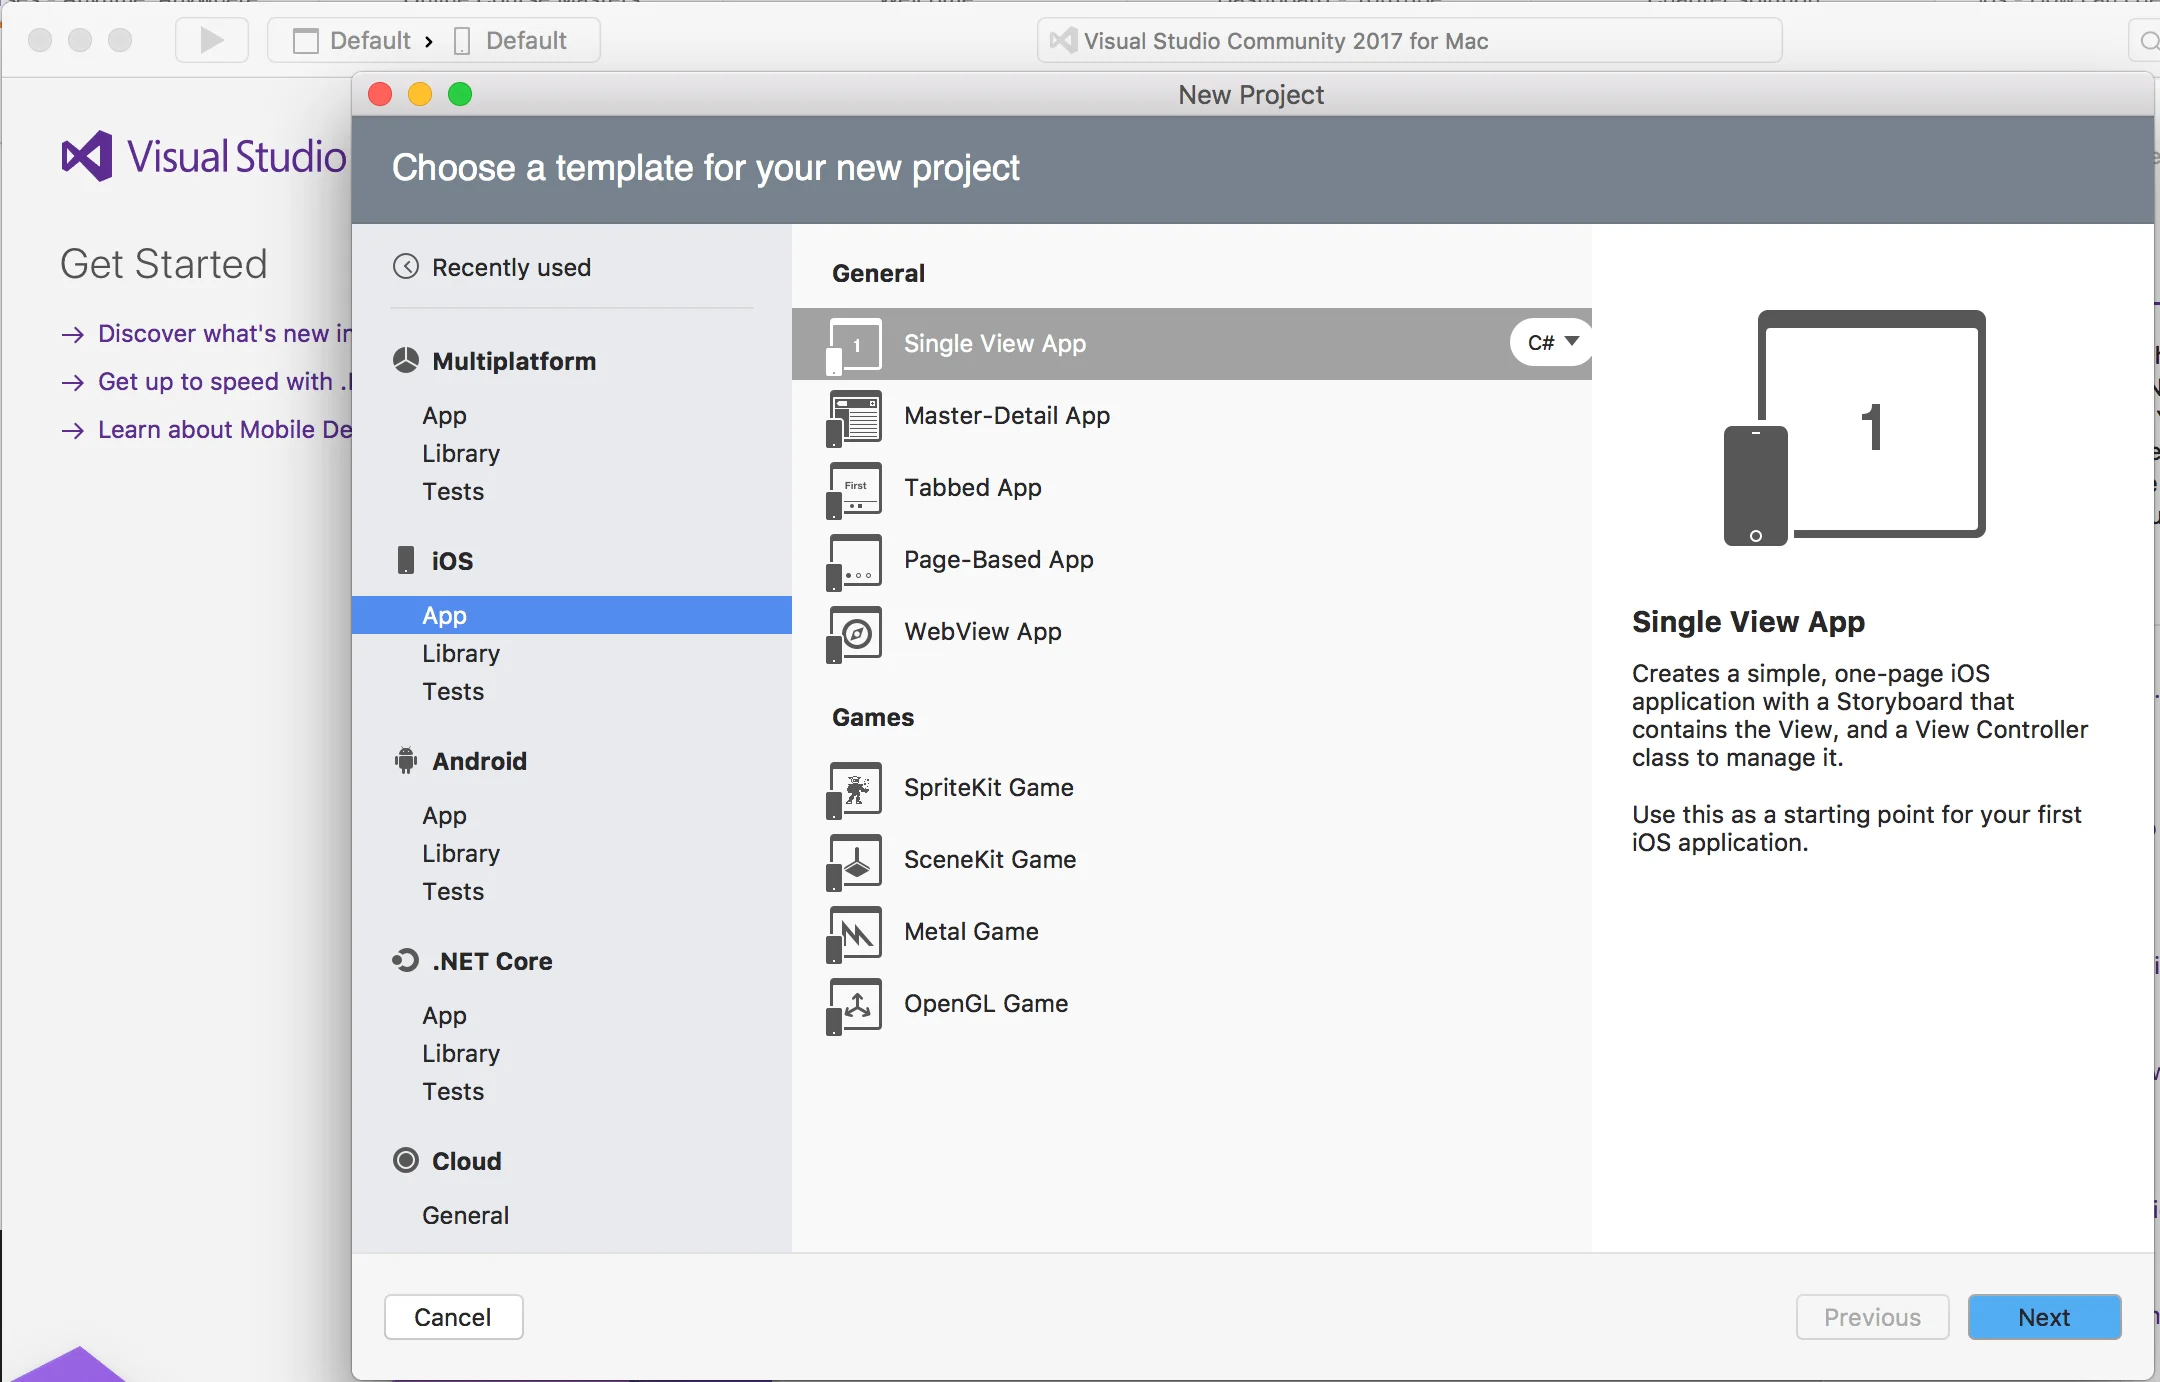Viewport: 2160px width, 1382px height.
Task: Select the Master-Detail App template icon
Action: click(x=854, y=417)
